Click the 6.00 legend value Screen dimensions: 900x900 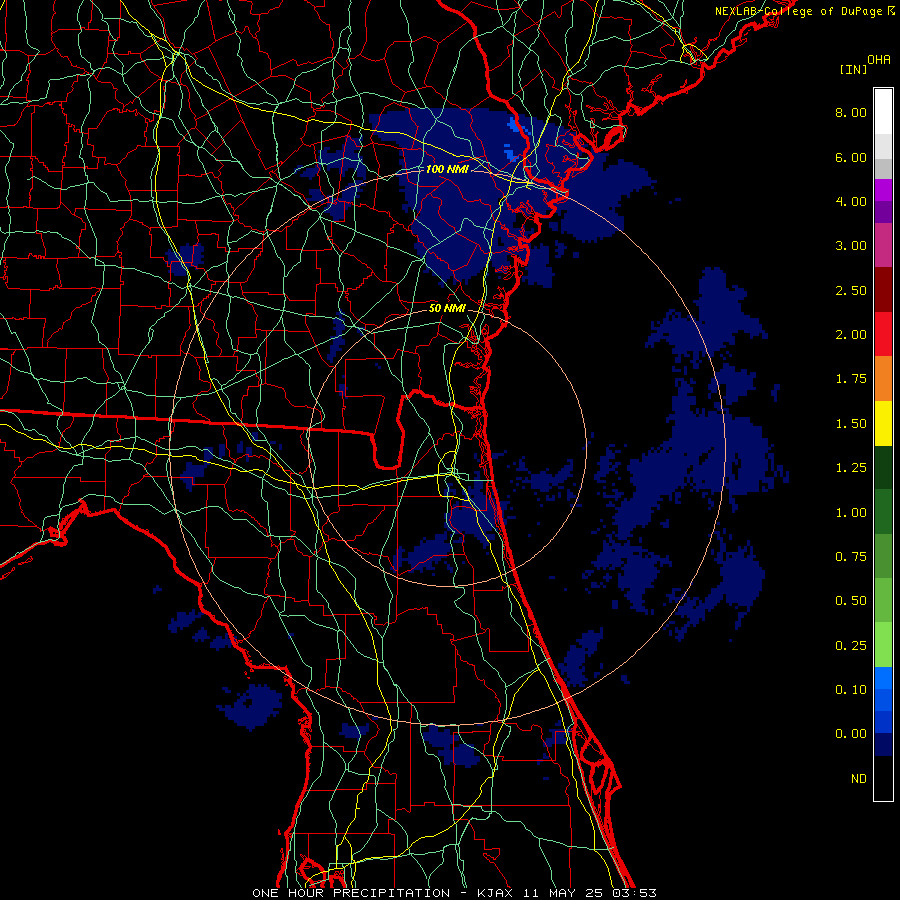851,157
